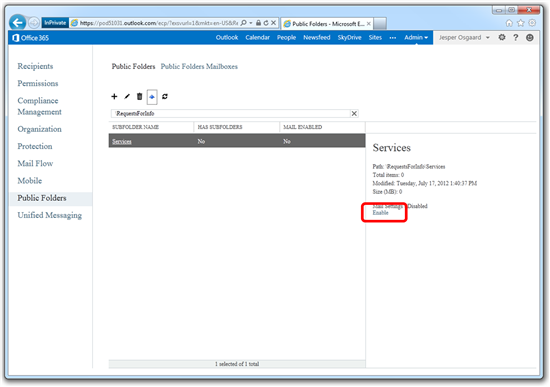
Task: Stop loading with the address bar X icon
Action: 274,23
